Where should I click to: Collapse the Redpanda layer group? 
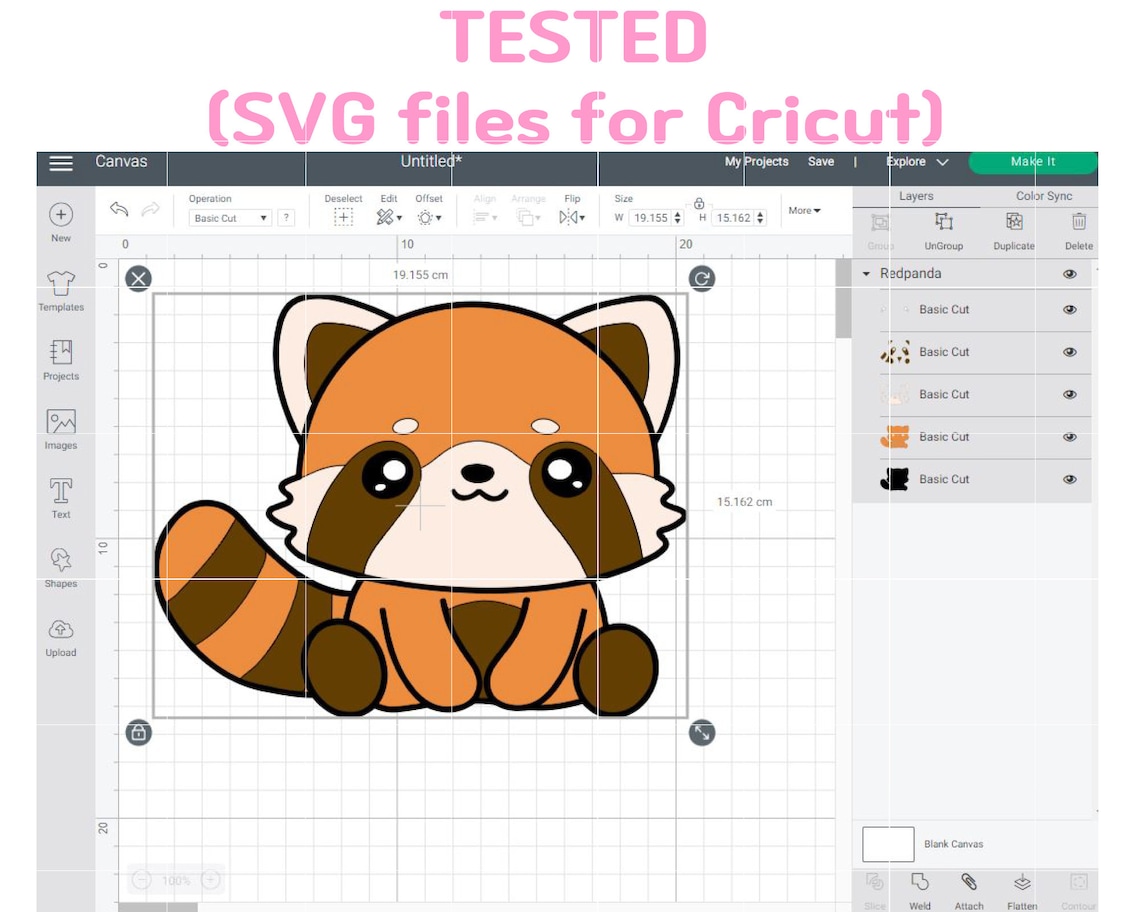(864, 273)
